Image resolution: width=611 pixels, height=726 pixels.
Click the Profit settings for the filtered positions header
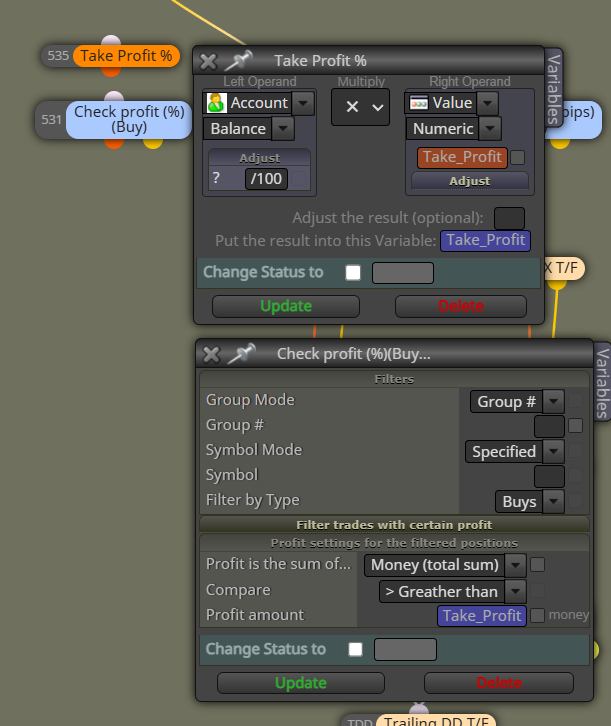(x=394, y=543)
